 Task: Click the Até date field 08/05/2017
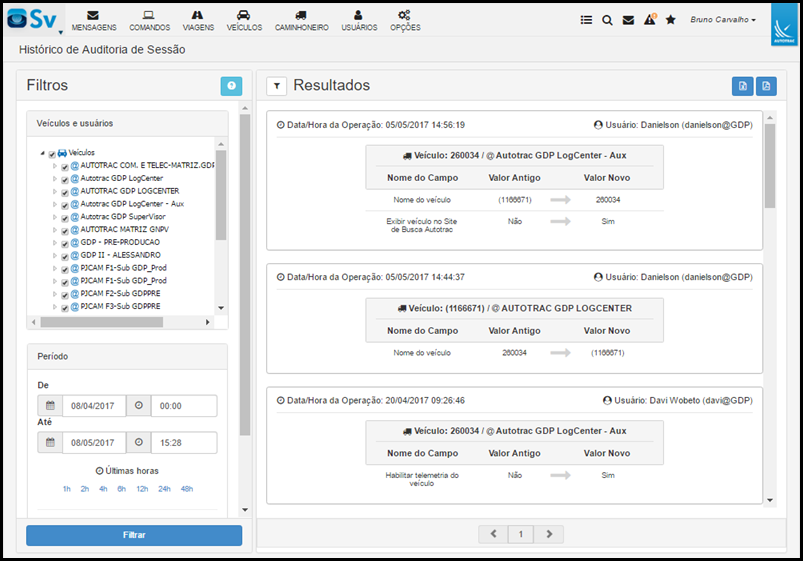(94, 443)
